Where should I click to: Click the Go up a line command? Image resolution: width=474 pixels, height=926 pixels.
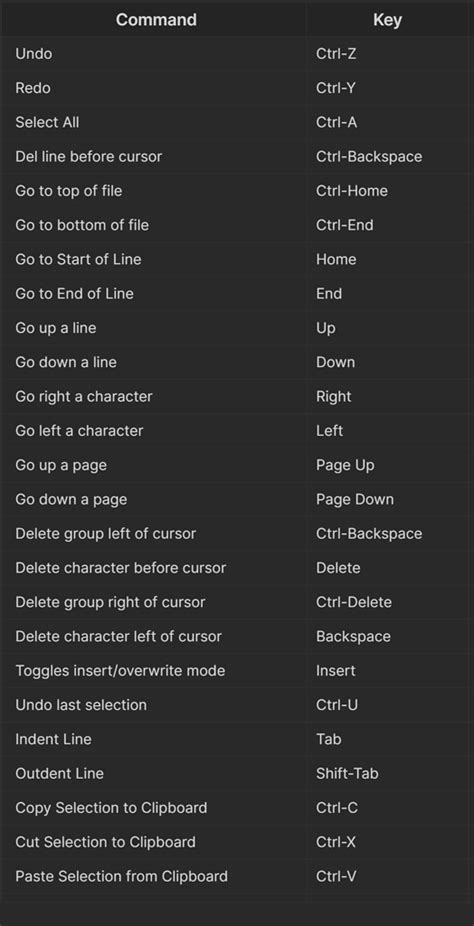55,328
